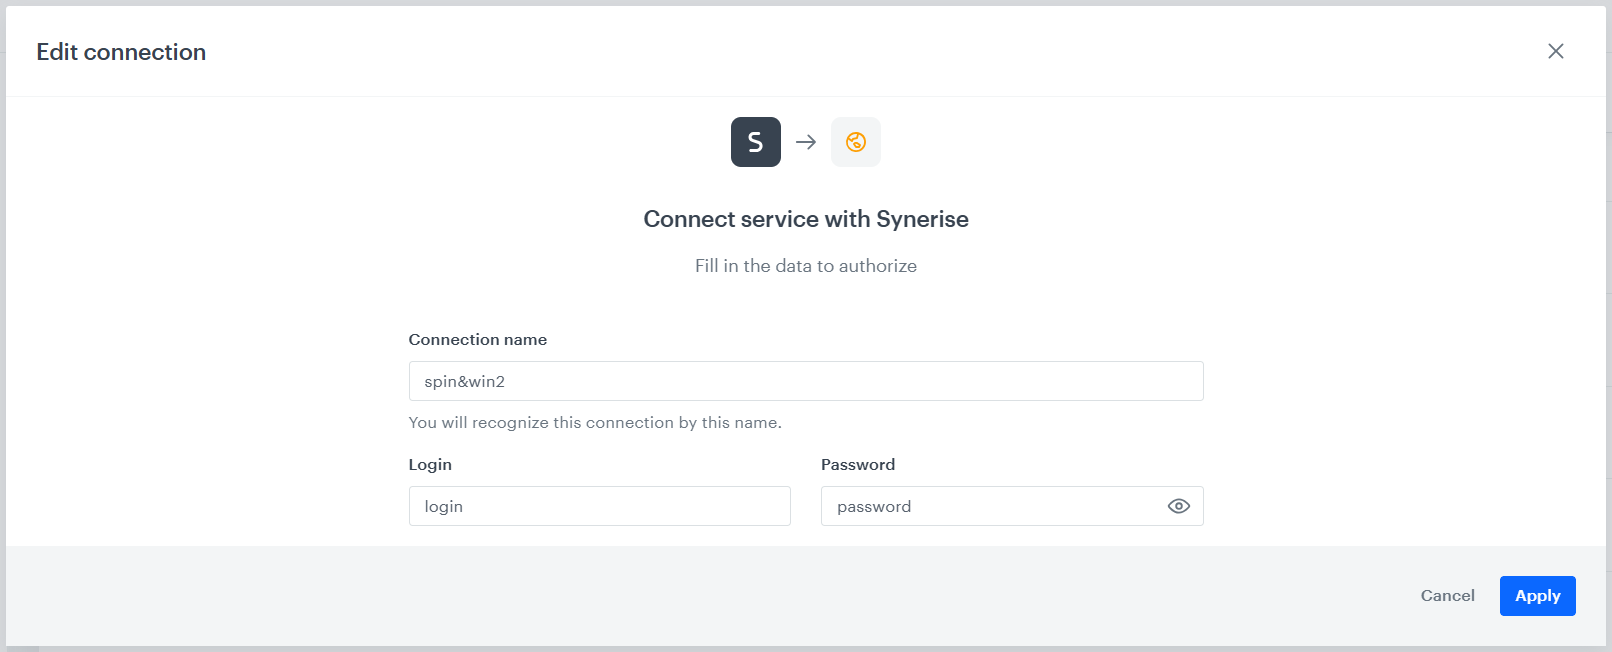Toggle password visibility eye icon
This screenshot has height=652, width=1612.
pyautogui.click(x=1179, y=506)
